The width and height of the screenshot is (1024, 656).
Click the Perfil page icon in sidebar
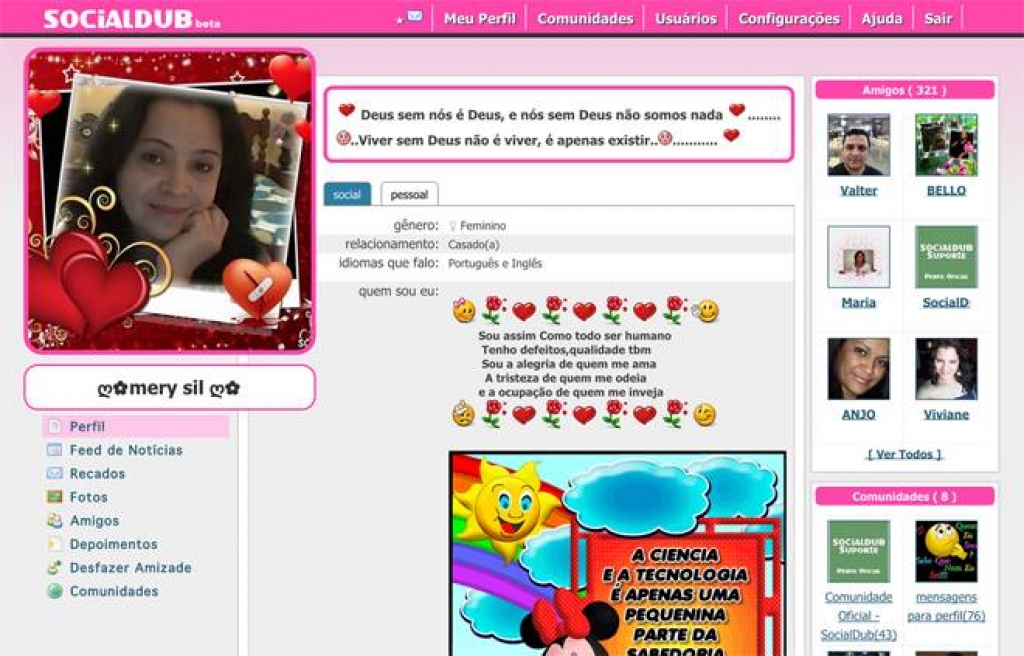click(55, 427)
